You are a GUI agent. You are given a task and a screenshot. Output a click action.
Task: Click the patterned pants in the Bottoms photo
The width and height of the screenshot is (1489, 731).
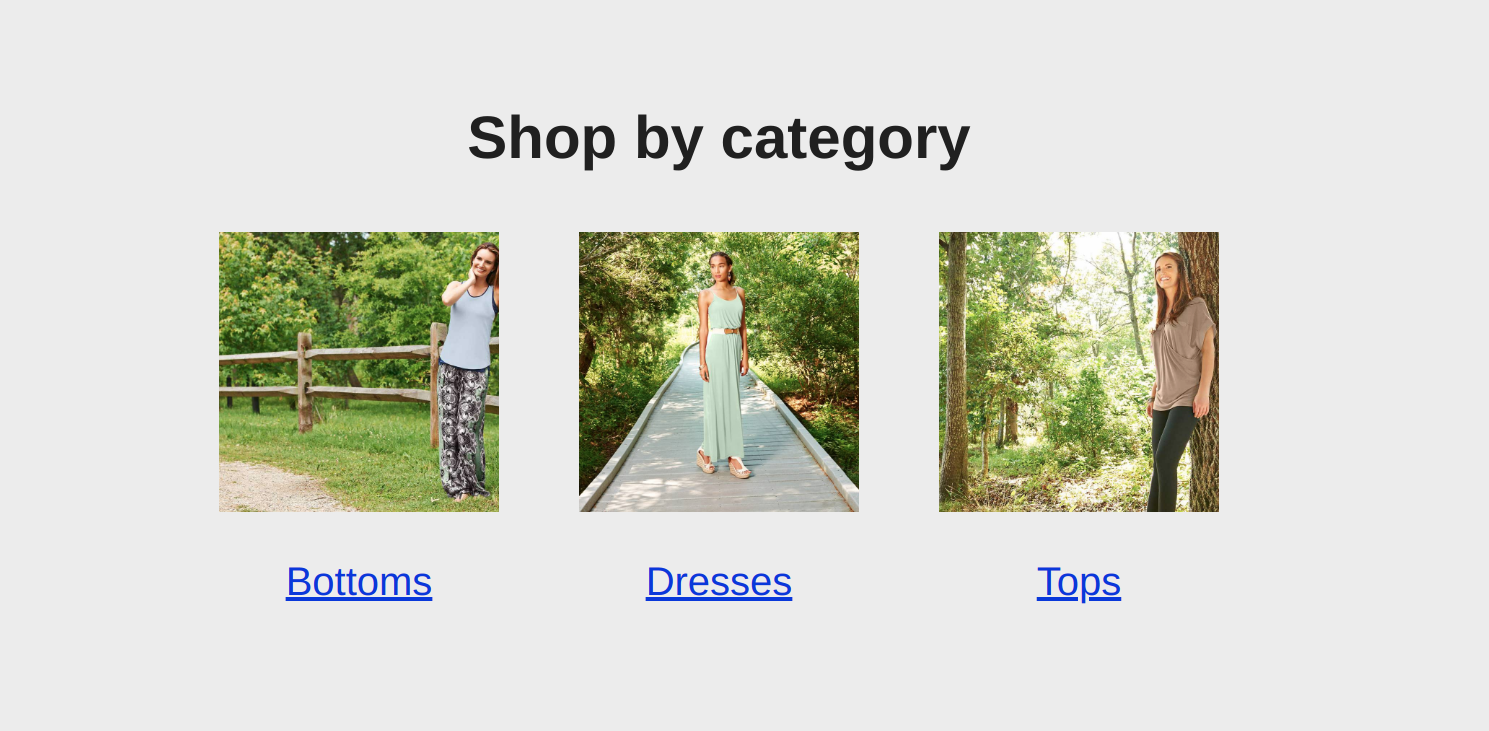pyautogui.click(x=463, y=430)
